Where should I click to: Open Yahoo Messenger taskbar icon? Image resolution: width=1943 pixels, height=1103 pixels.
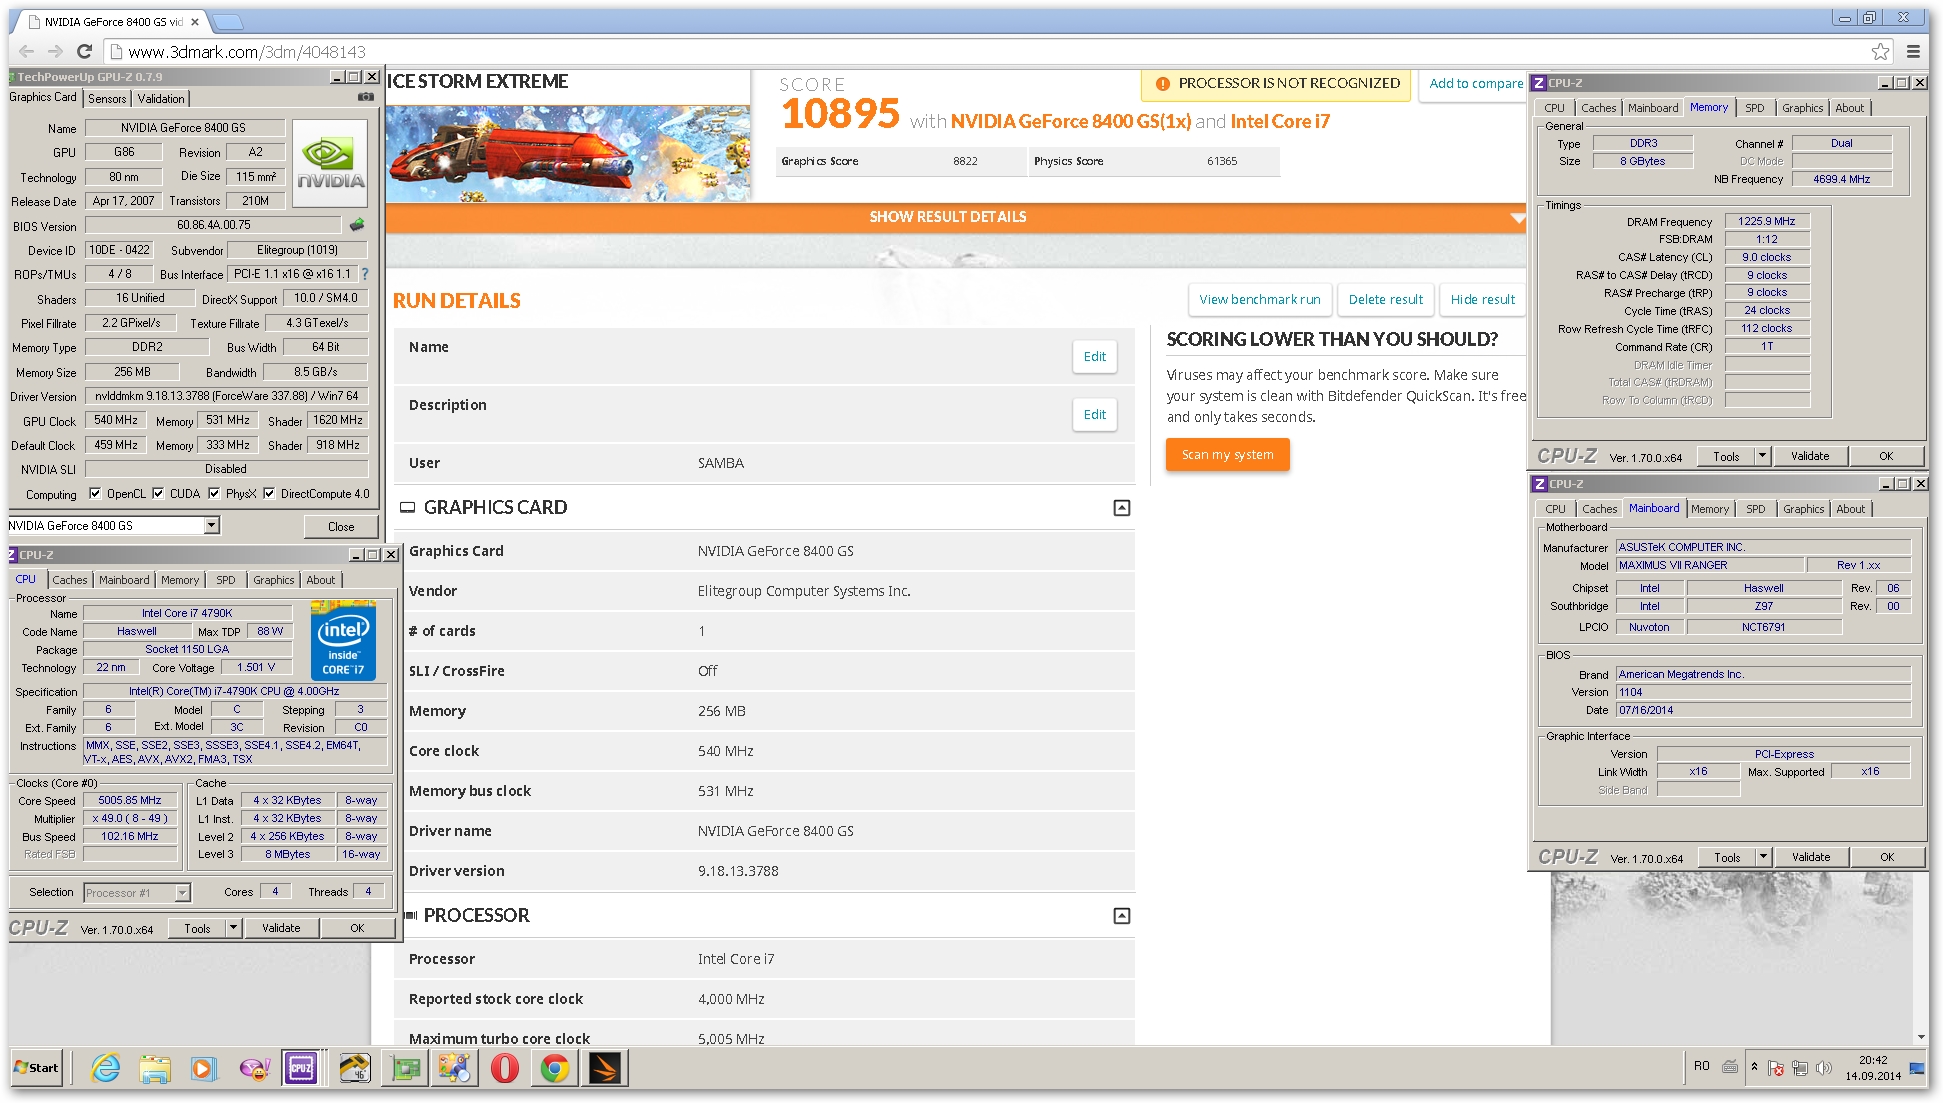pyautogui.click(x=254, y=1068)
